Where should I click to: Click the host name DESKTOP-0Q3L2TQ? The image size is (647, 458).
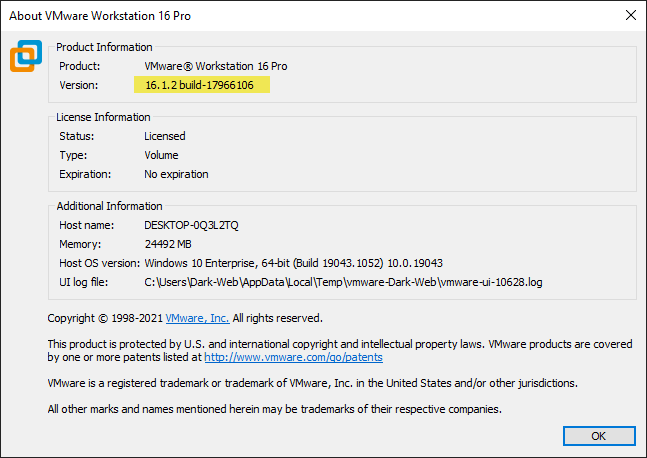tap(191, 225)
